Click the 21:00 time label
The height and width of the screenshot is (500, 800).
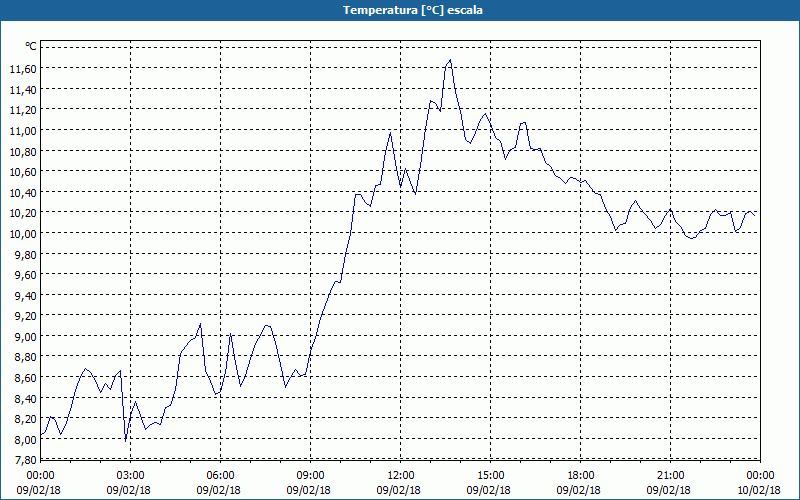click(670, 476)
